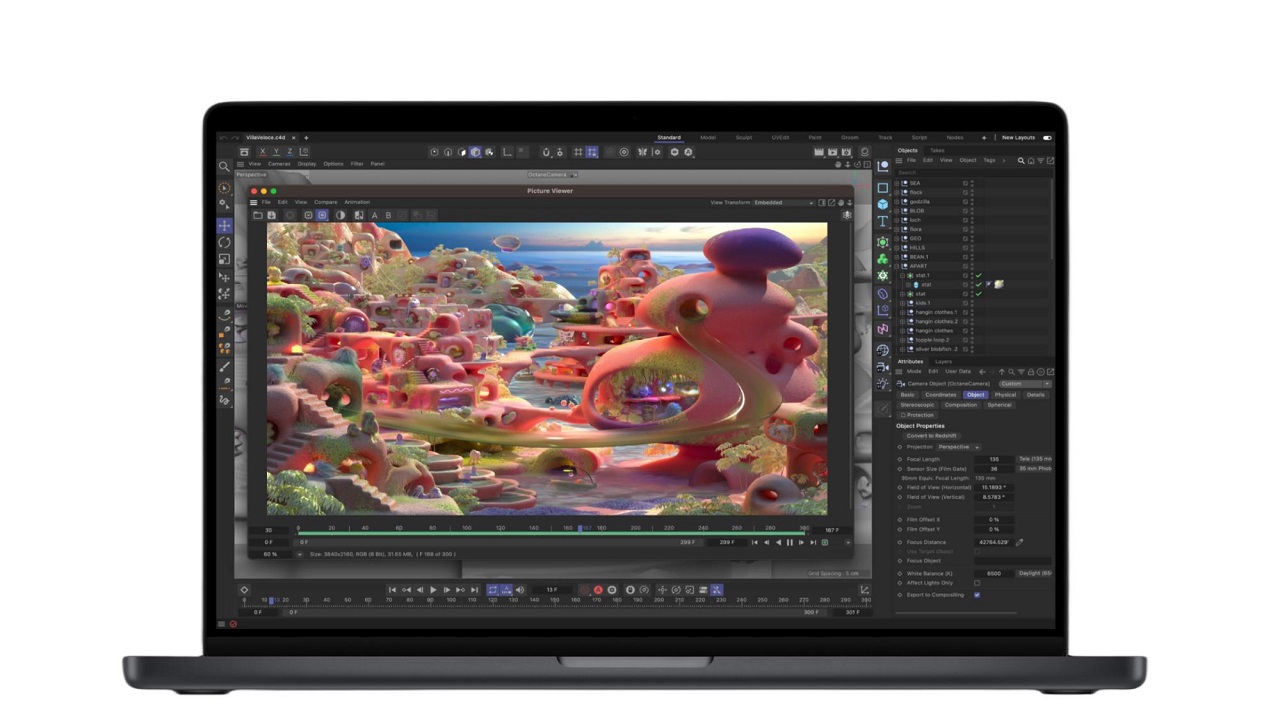Click the Open folder icon in Picture Viewer
The width and height of the screenshot is (1280, 720).
(x=257, y=215)
